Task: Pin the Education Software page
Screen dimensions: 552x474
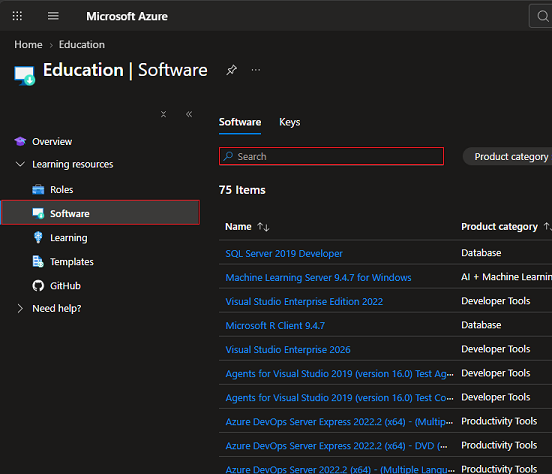Action: 231,70
